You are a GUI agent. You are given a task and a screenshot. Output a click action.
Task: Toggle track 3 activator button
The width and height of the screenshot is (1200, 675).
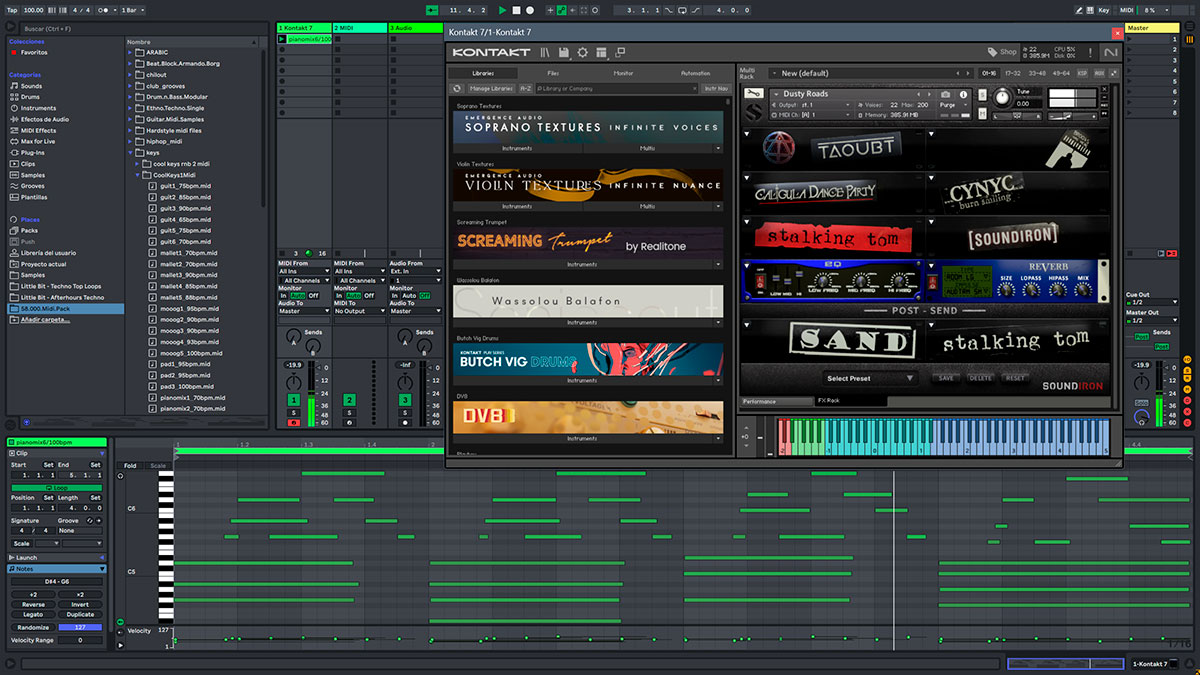point(406,400)
